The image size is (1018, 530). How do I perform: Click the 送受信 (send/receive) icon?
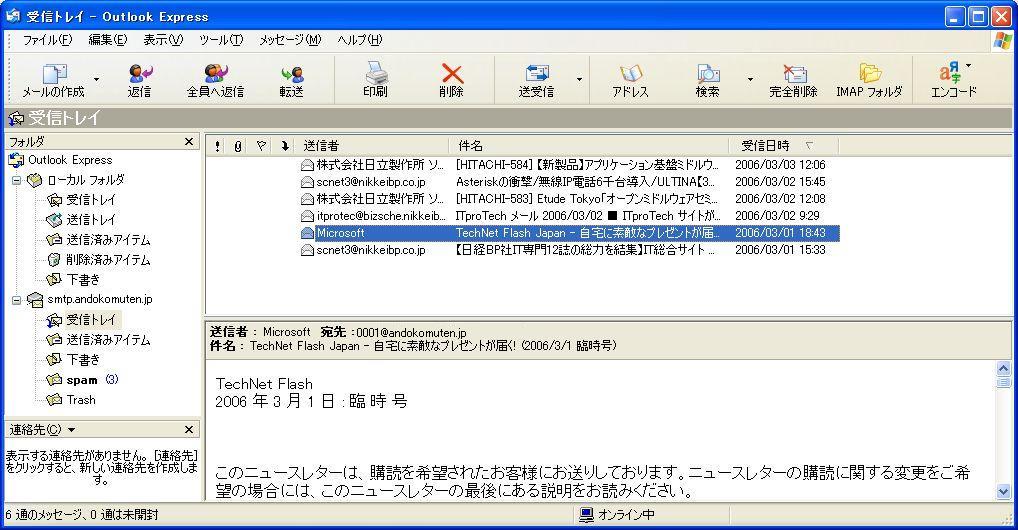click(x=536, y=73)
